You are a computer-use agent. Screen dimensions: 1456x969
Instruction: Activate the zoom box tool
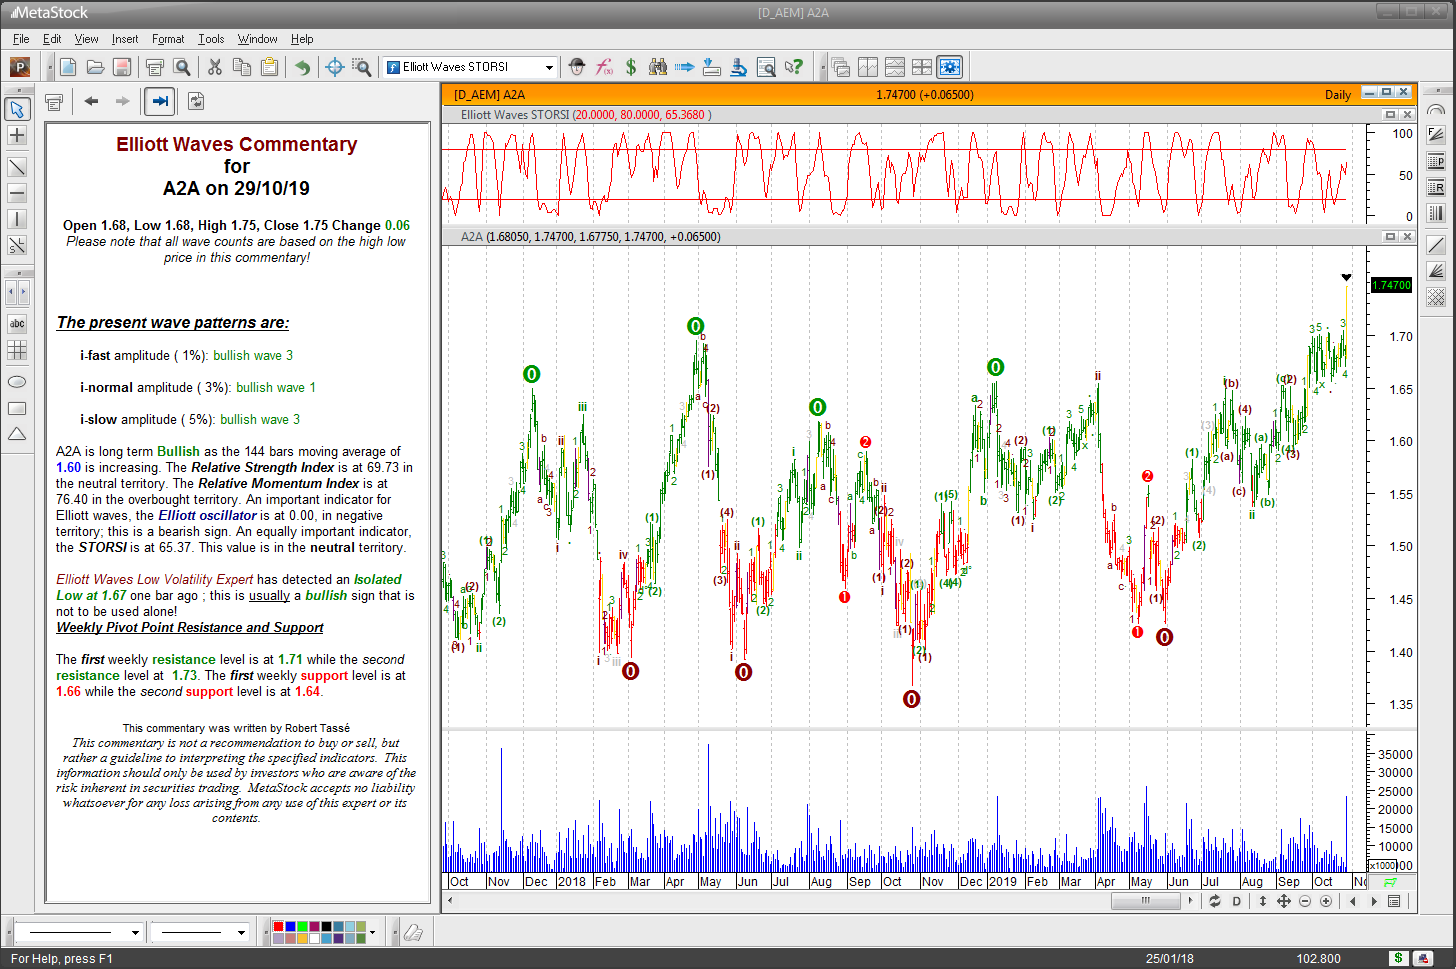click(x=362, y=67)
